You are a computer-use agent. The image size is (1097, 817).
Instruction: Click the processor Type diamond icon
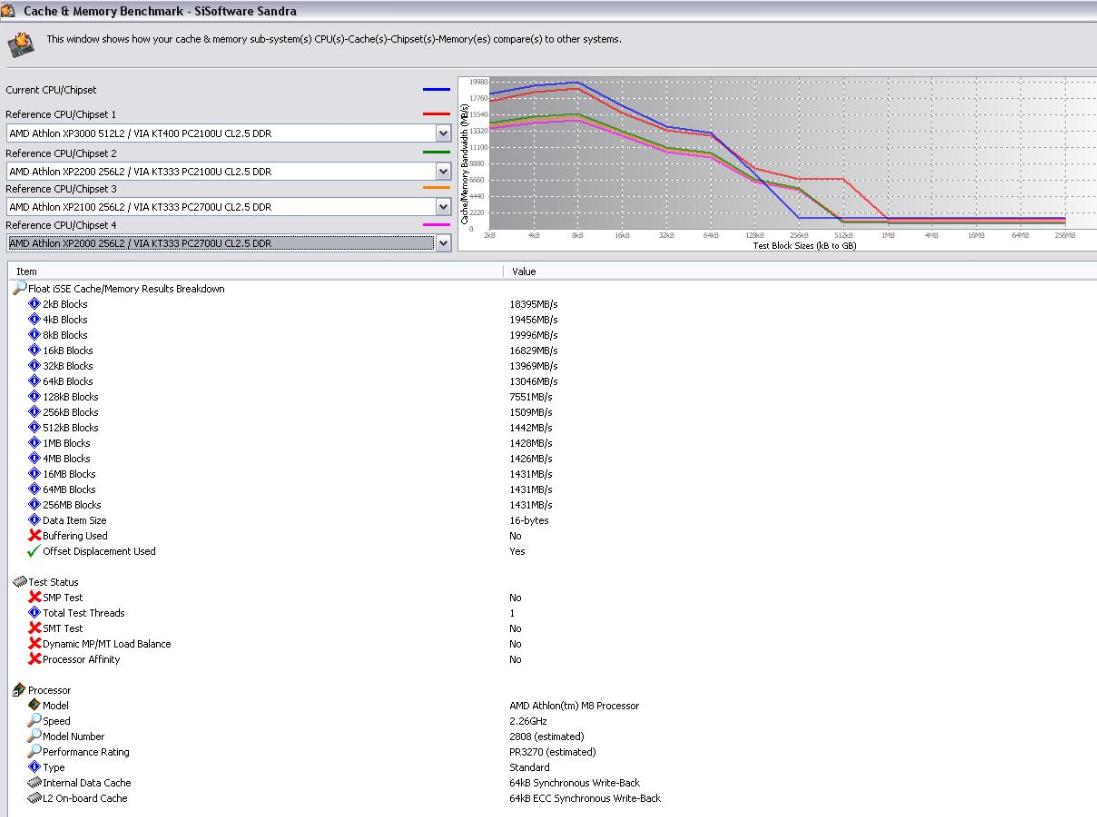point(34,767)
